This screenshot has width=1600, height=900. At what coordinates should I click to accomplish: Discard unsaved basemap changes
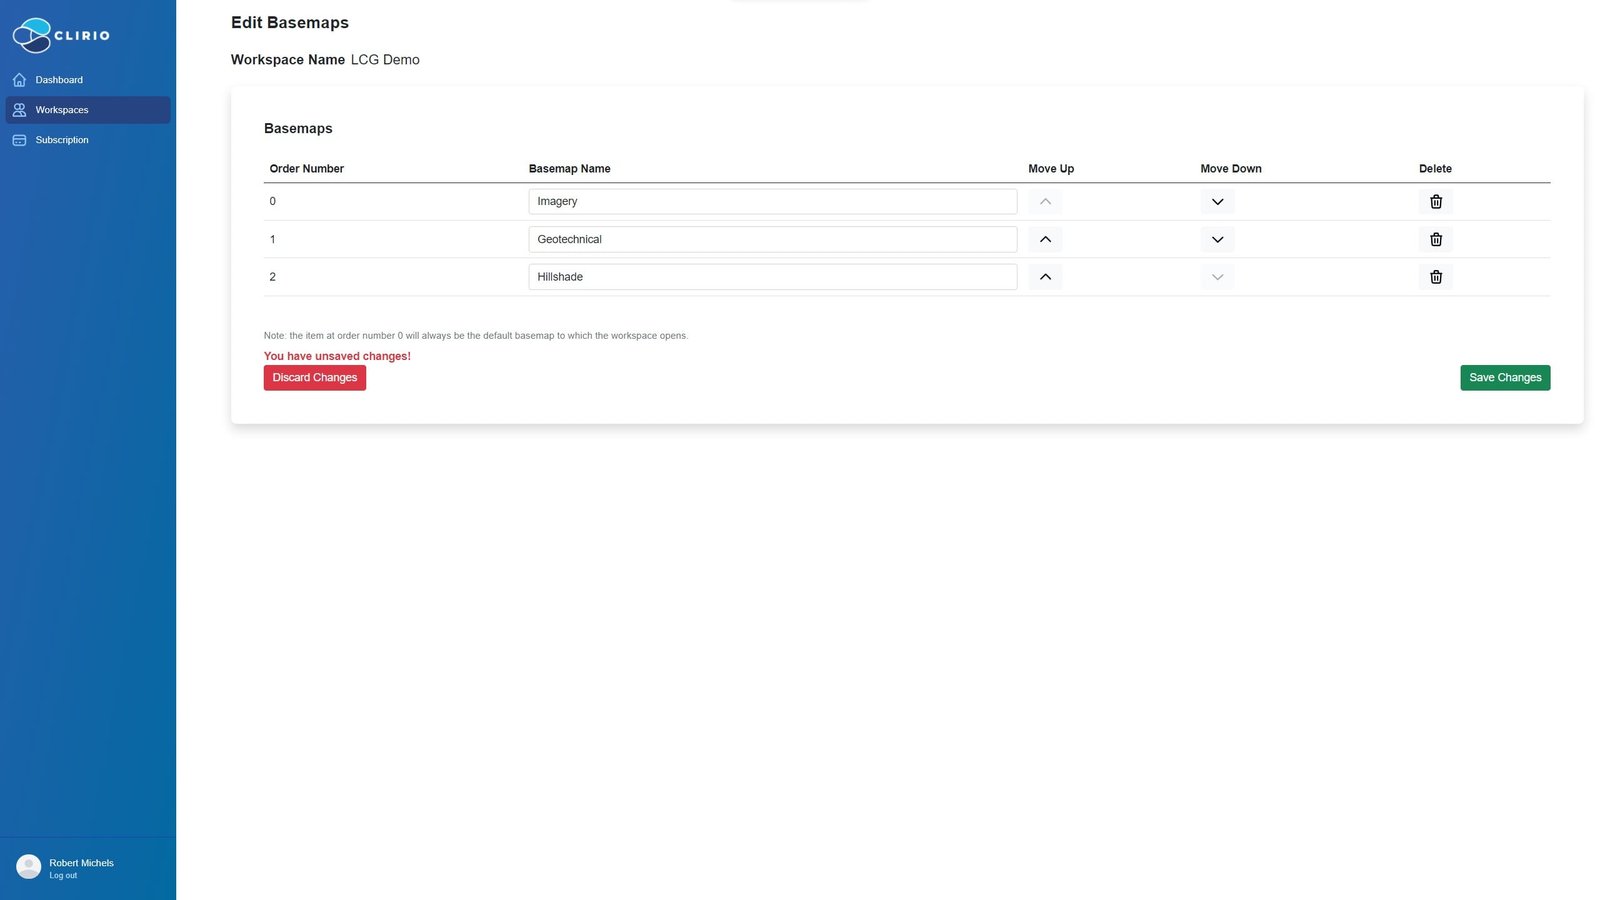[315, 378]
